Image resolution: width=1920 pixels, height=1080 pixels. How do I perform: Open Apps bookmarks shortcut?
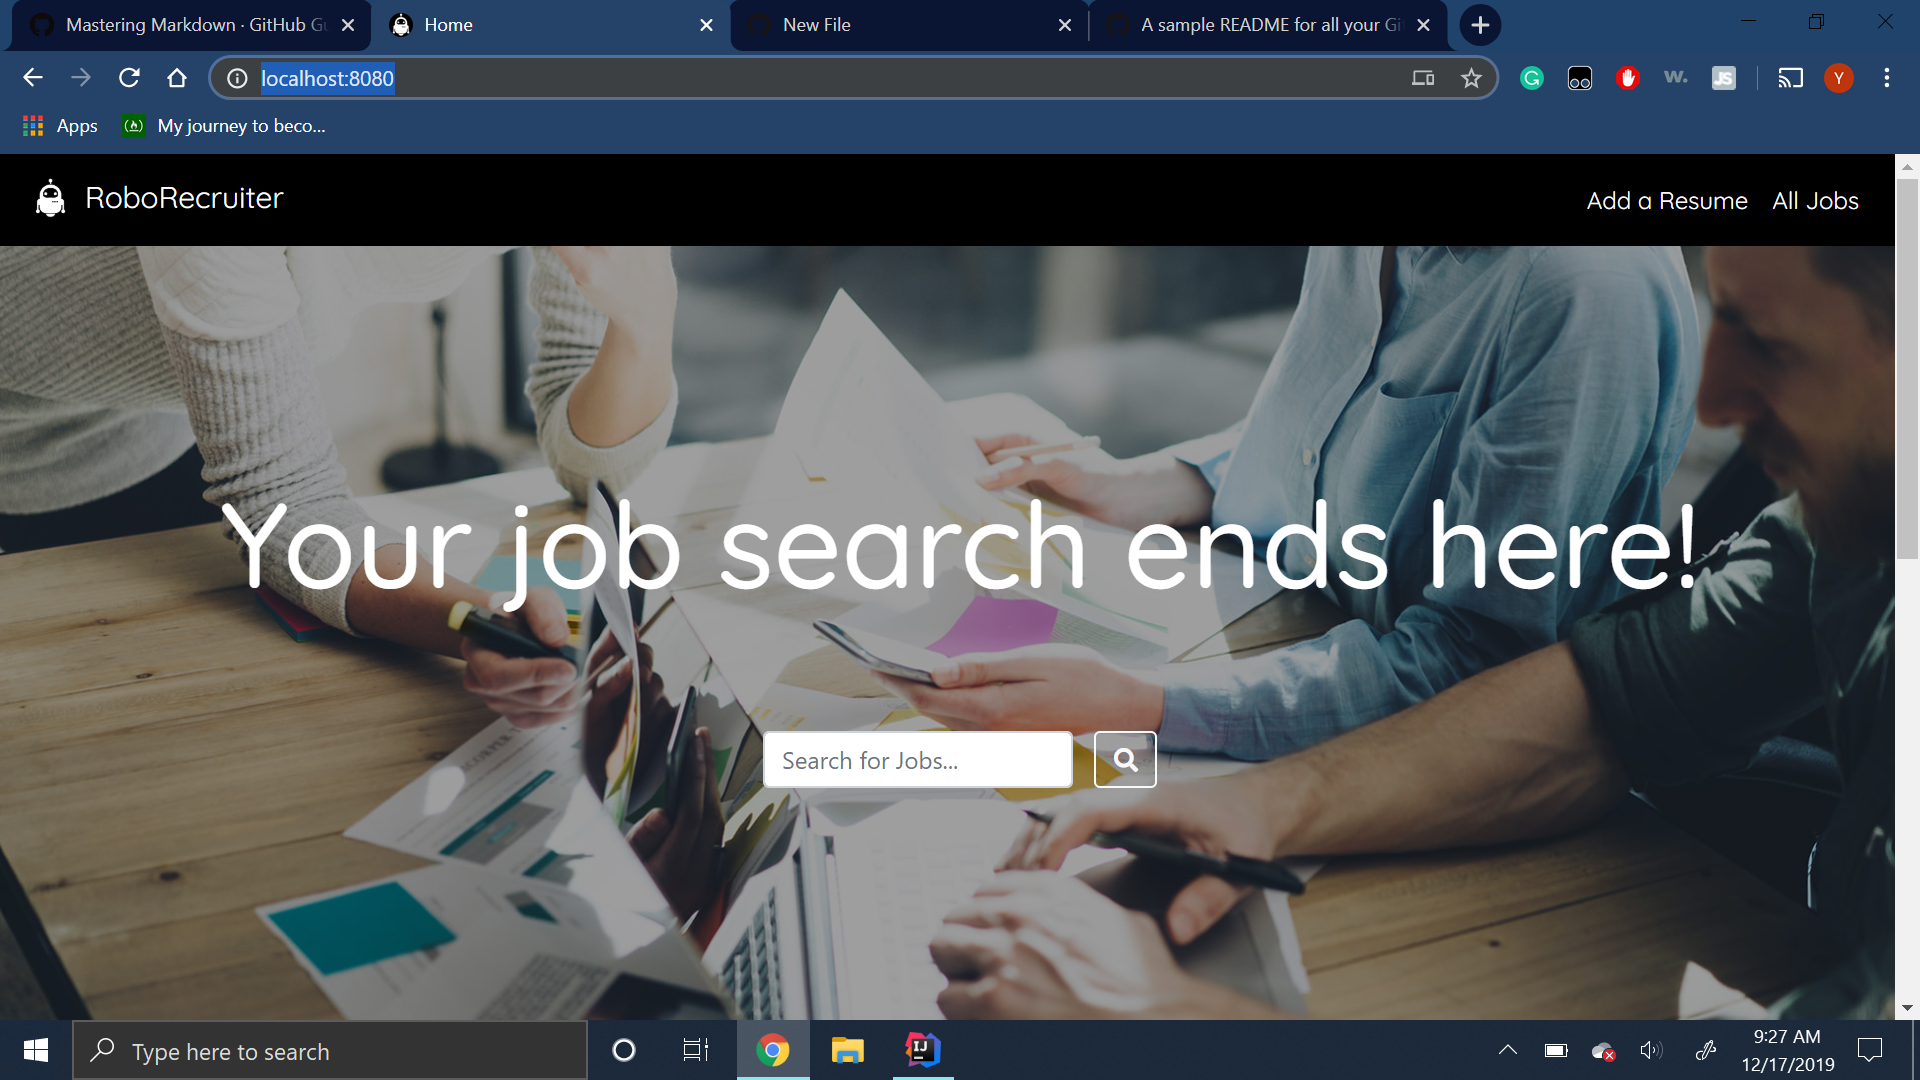[x=60, y=126]
